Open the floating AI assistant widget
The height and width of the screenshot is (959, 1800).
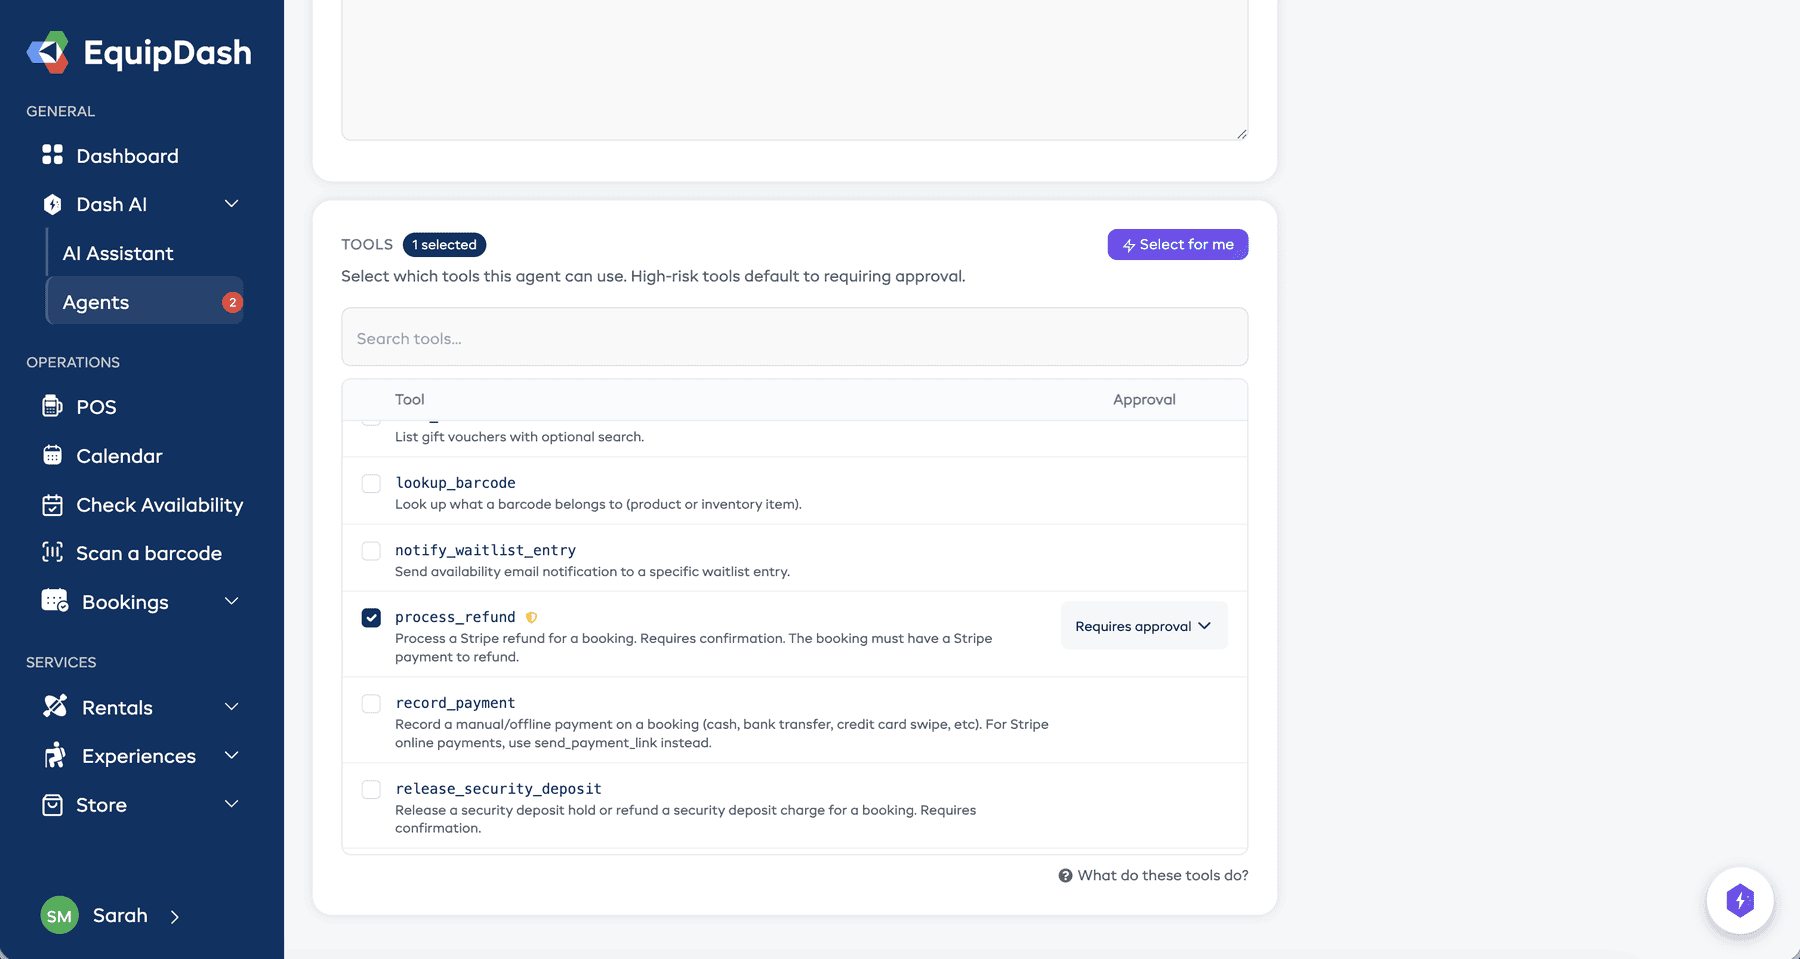[x=1740, y=901]
